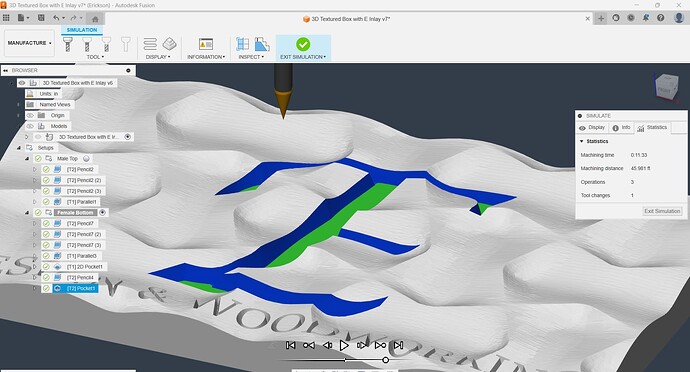The image size is (690, 372).
Task: Open the Information toolbar icon
Action: pyautogui.click(x=206, y=44)
